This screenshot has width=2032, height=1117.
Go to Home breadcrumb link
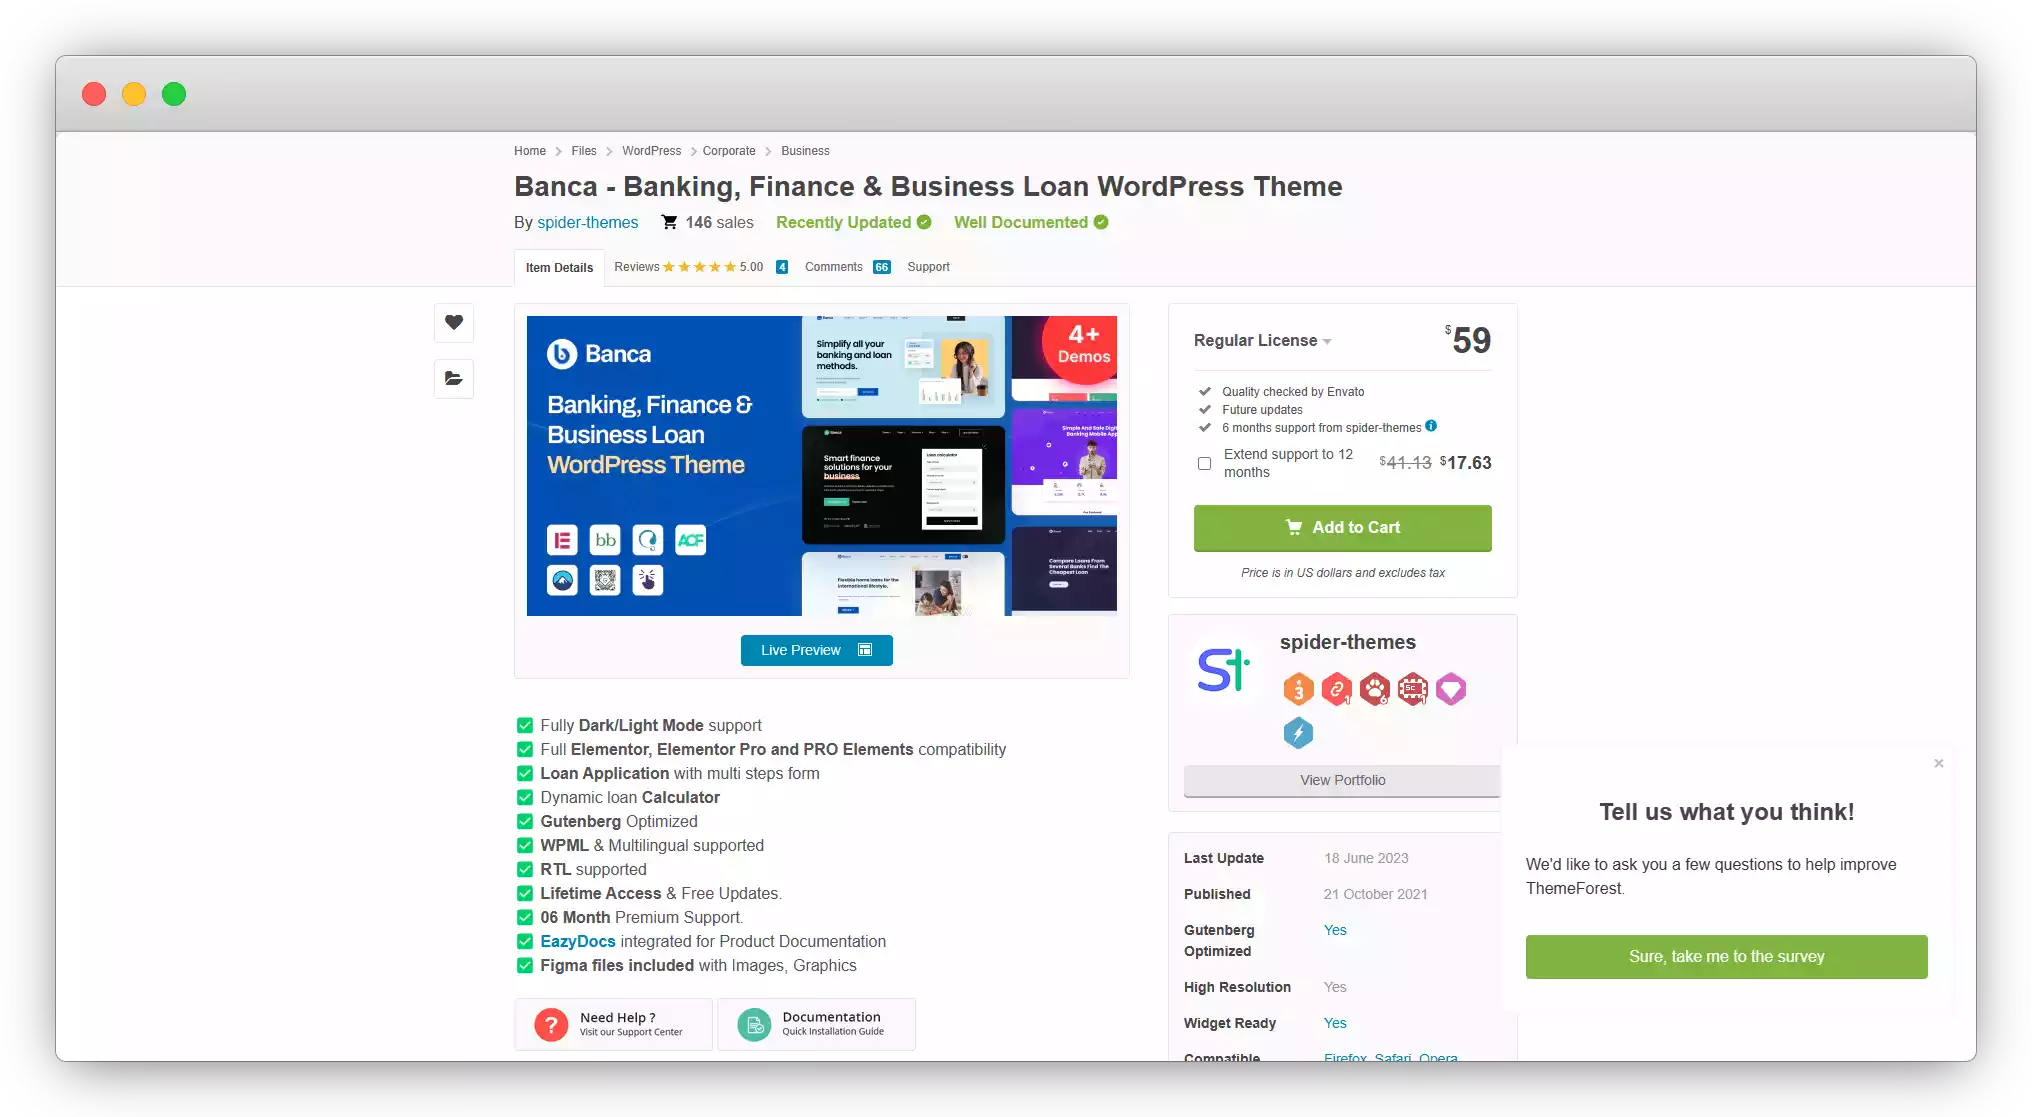[530, 151]
